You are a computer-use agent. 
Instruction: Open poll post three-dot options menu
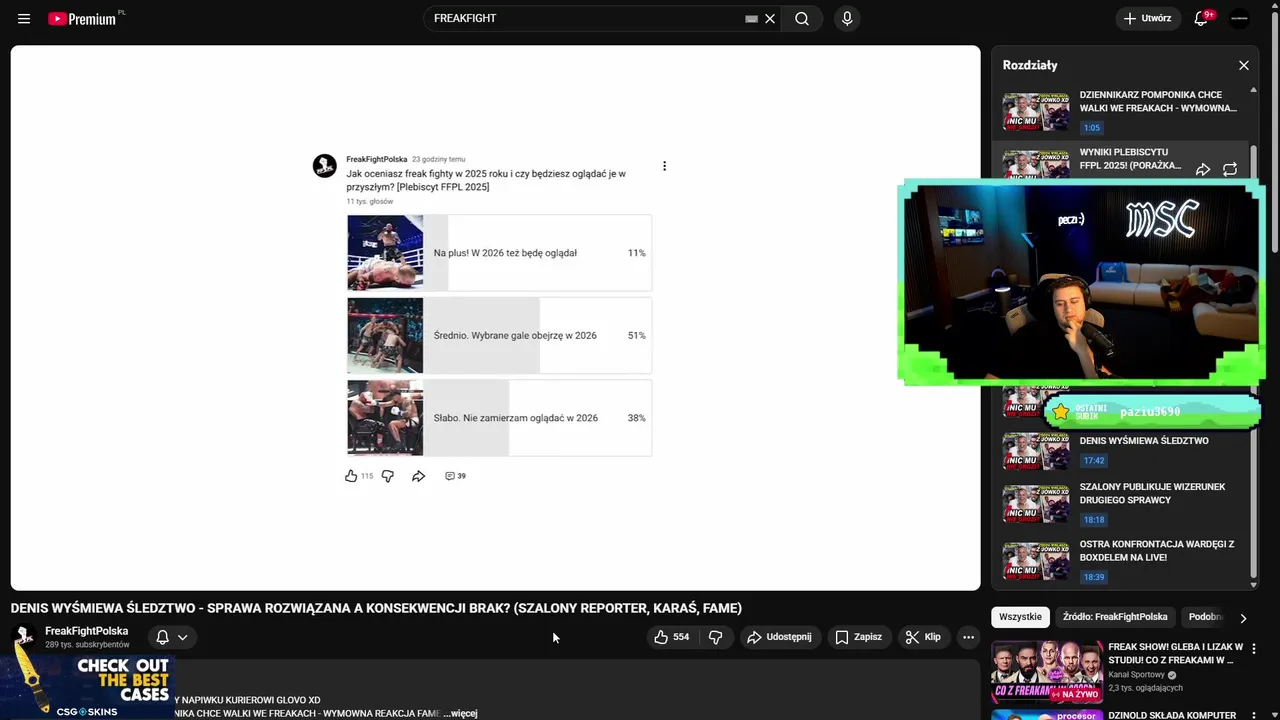pos(664,166)
